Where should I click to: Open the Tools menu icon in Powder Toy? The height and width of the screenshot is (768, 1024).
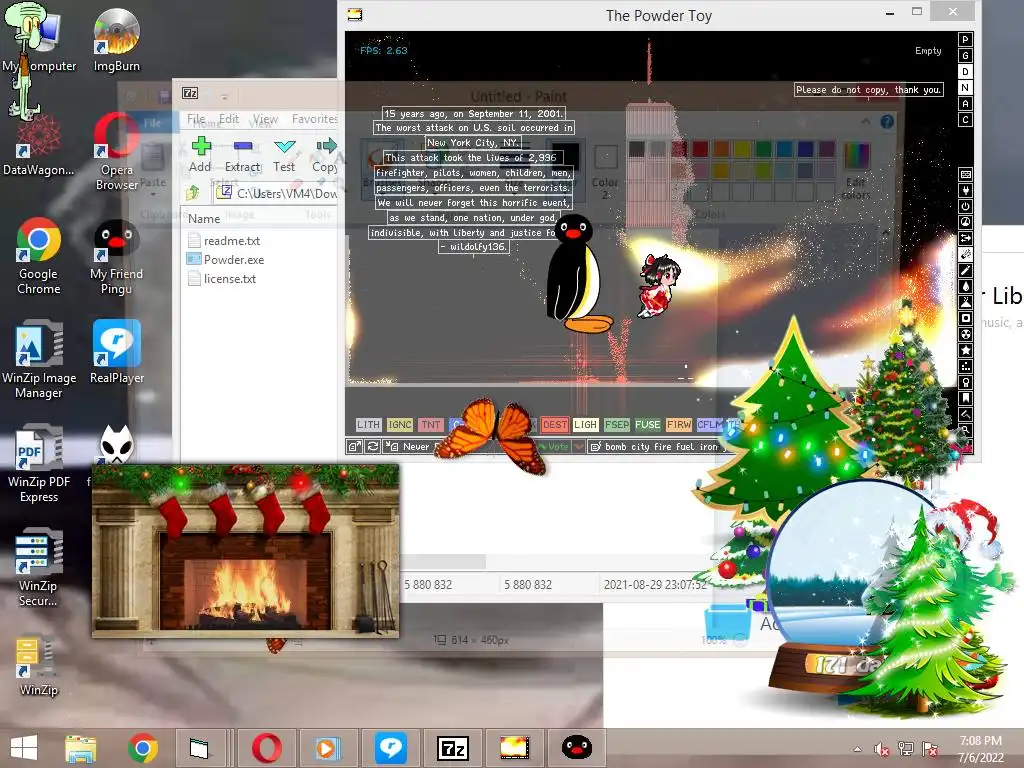point(965,382)
